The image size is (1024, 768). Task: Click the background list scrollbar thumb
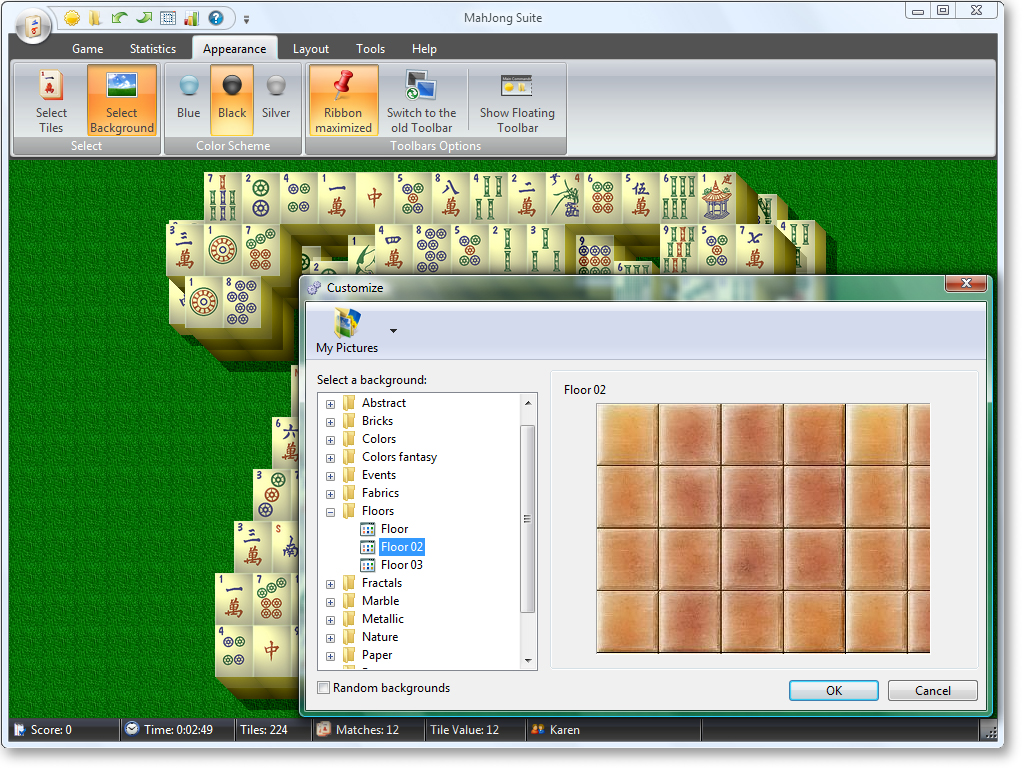pyautogui.click(x=528, y=519)
